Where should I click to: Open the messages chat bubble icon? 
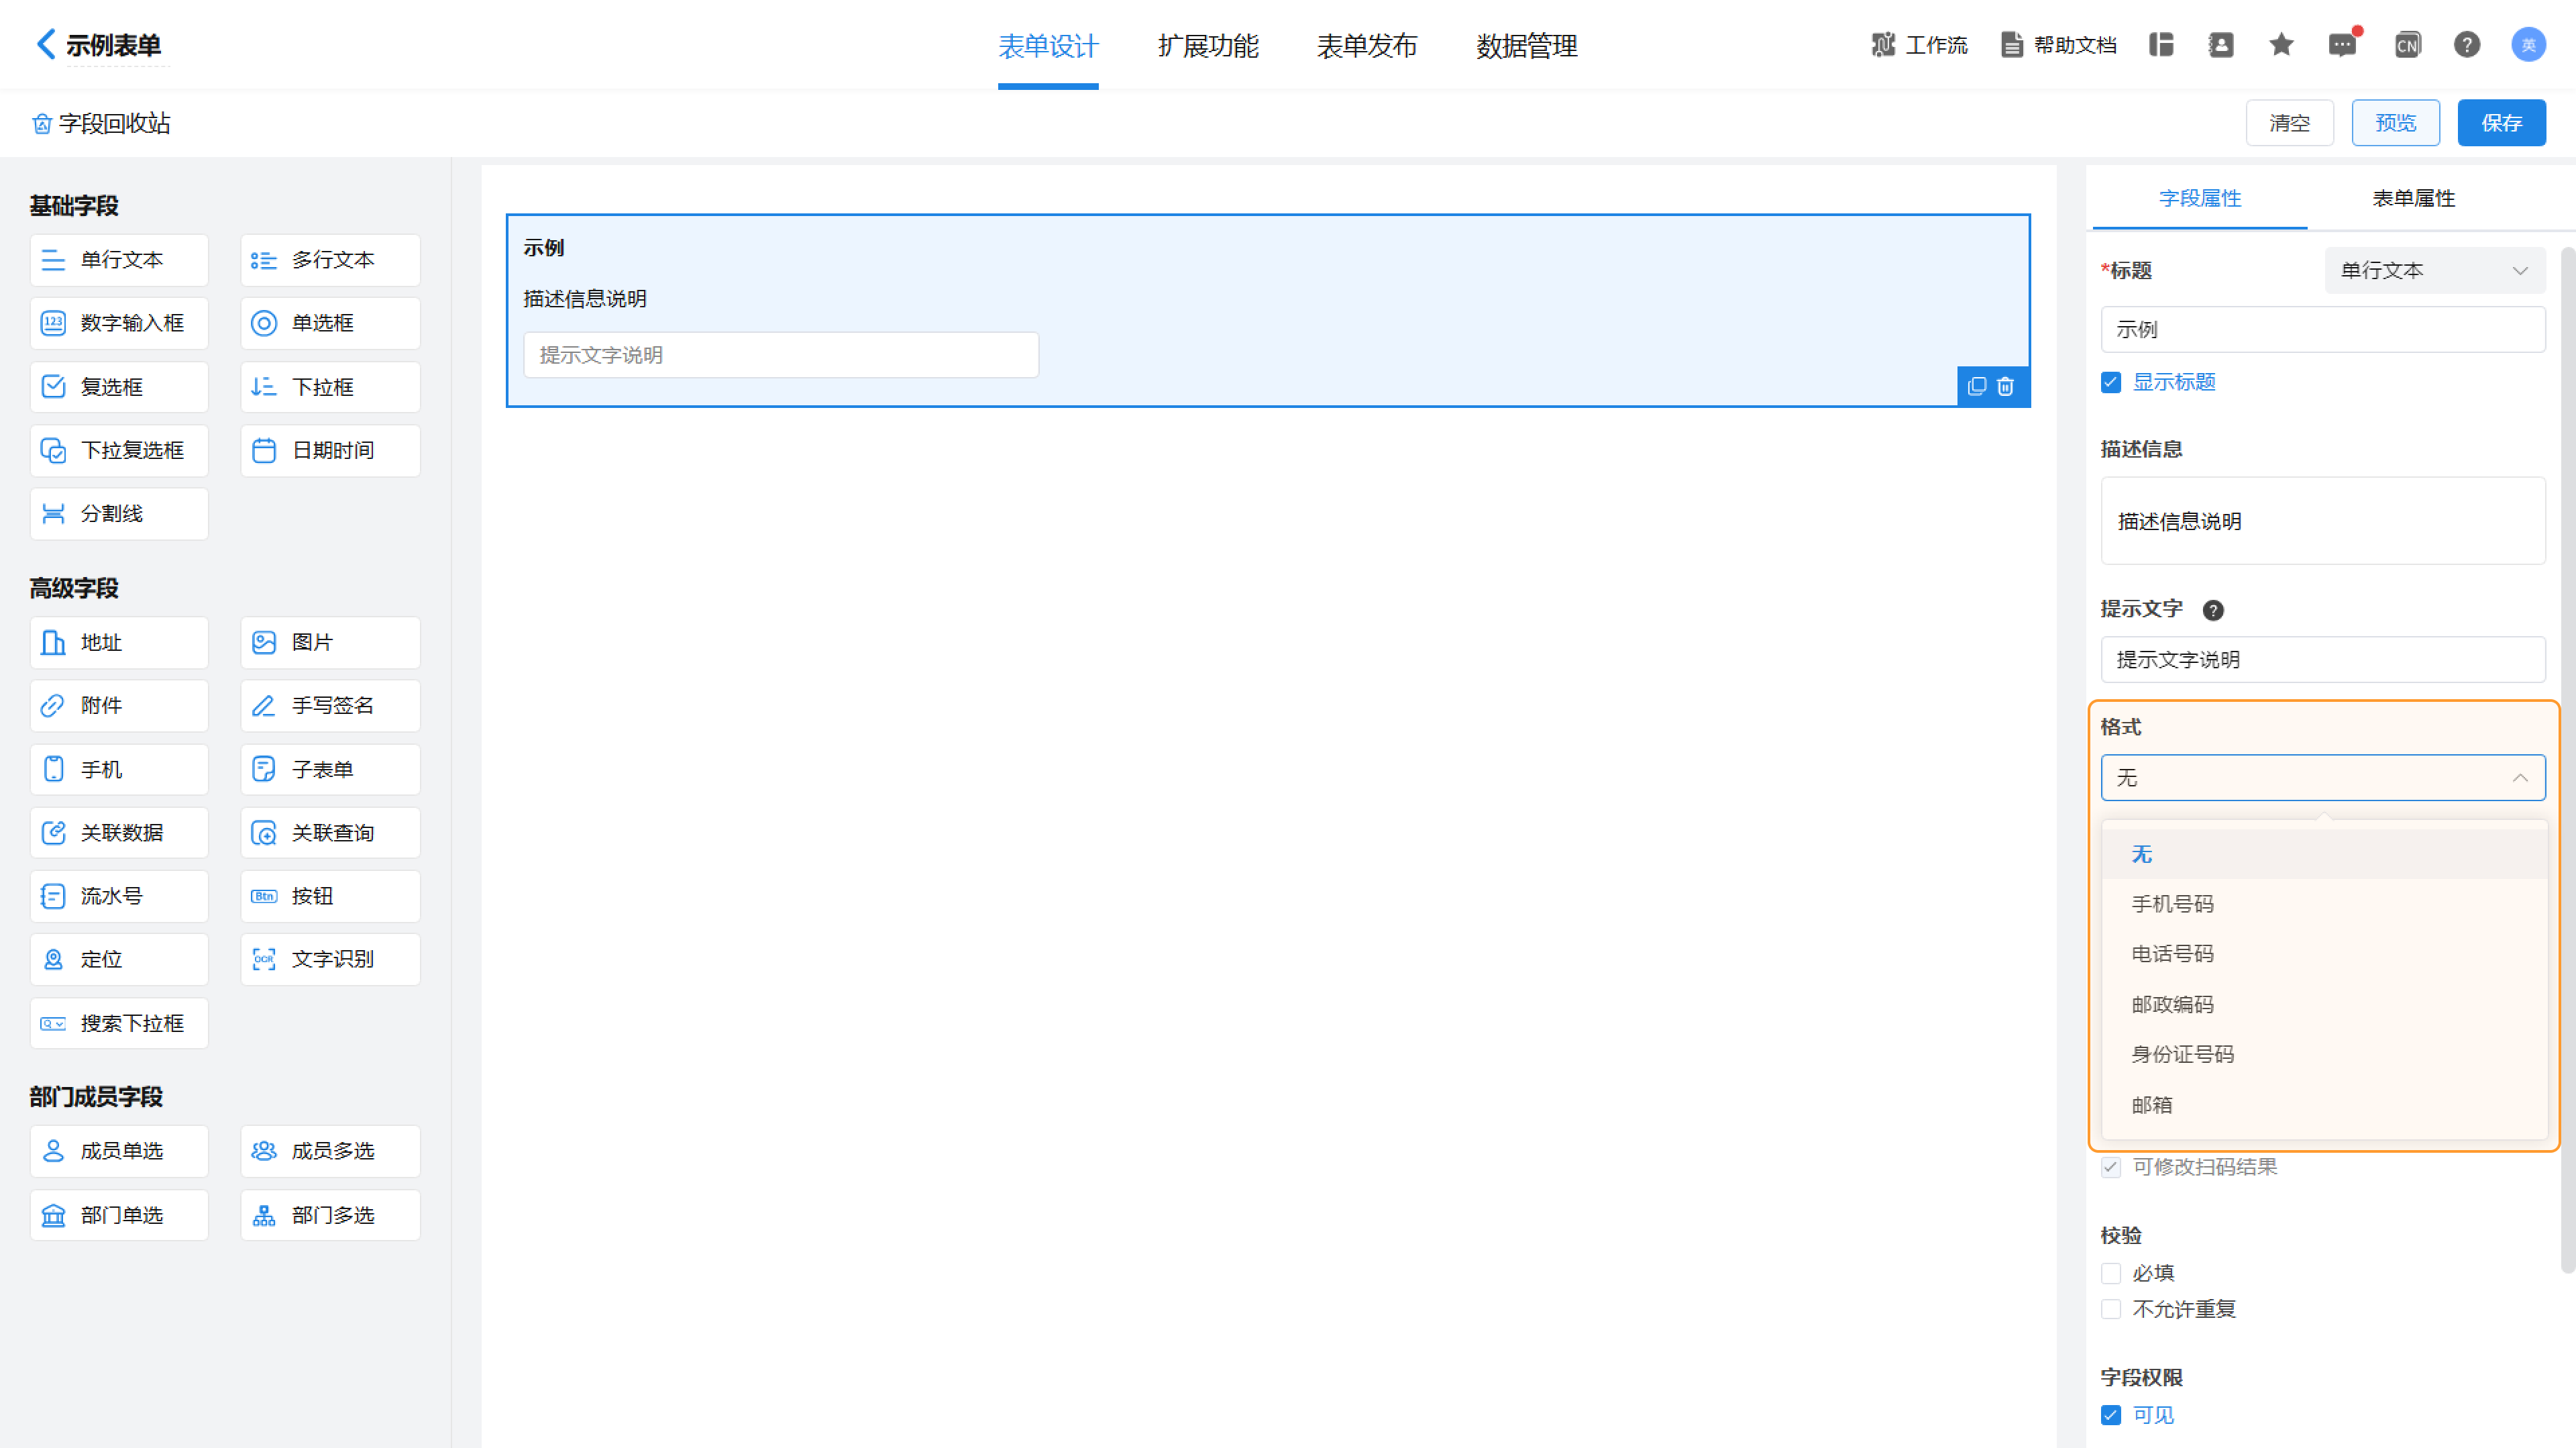pyautogui.click(x=2342, y=45)
